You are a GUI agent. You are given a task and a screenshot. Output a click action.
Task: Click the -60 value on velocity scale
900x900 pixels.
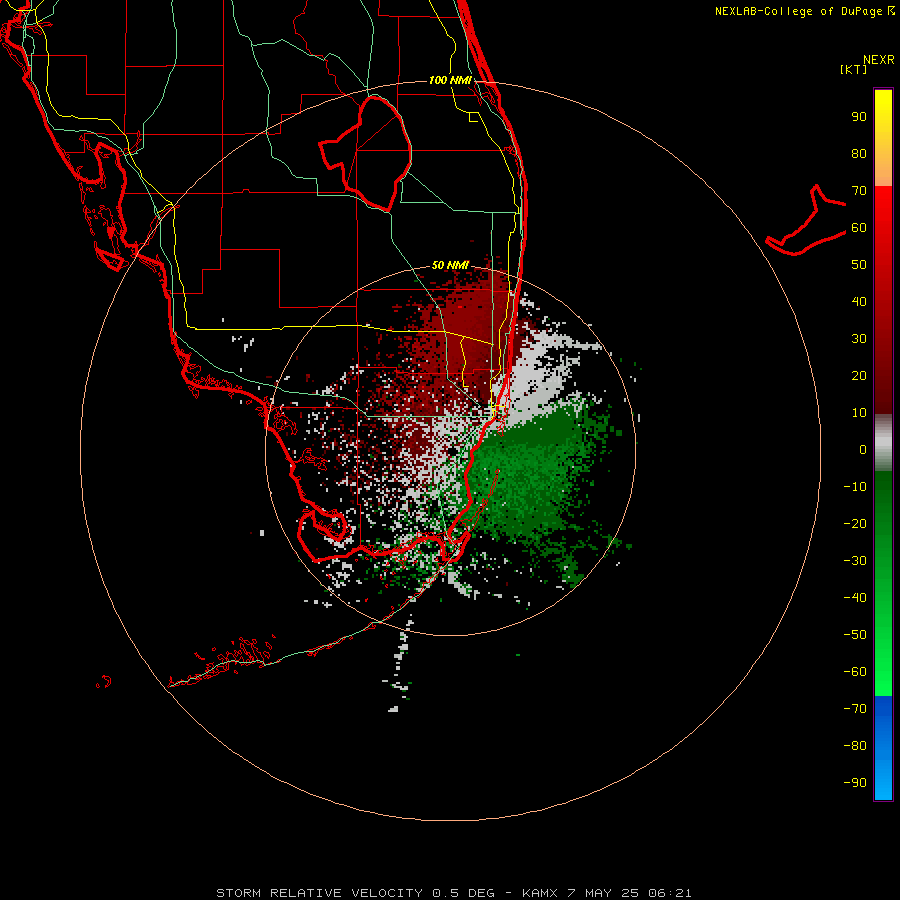pyautogui.click(x=855, y=672)
